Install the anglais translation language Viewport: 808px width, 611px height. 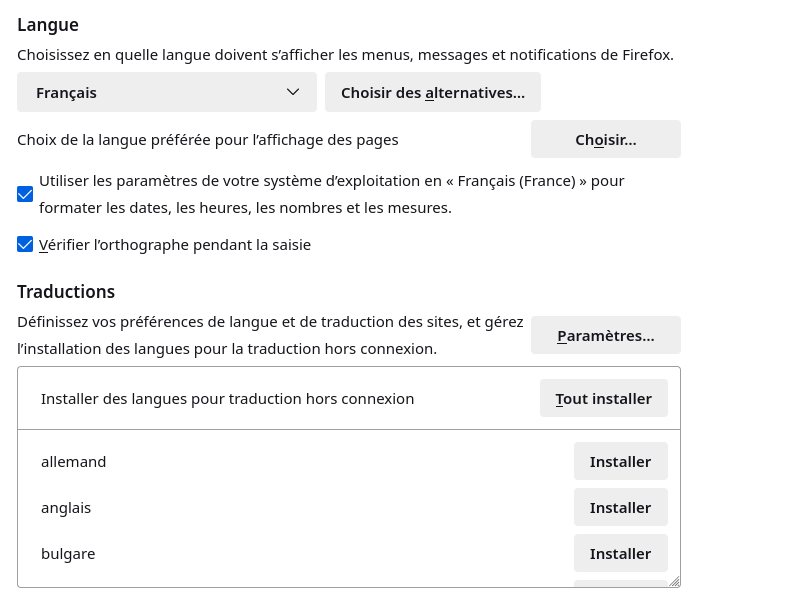coord(620,507)
